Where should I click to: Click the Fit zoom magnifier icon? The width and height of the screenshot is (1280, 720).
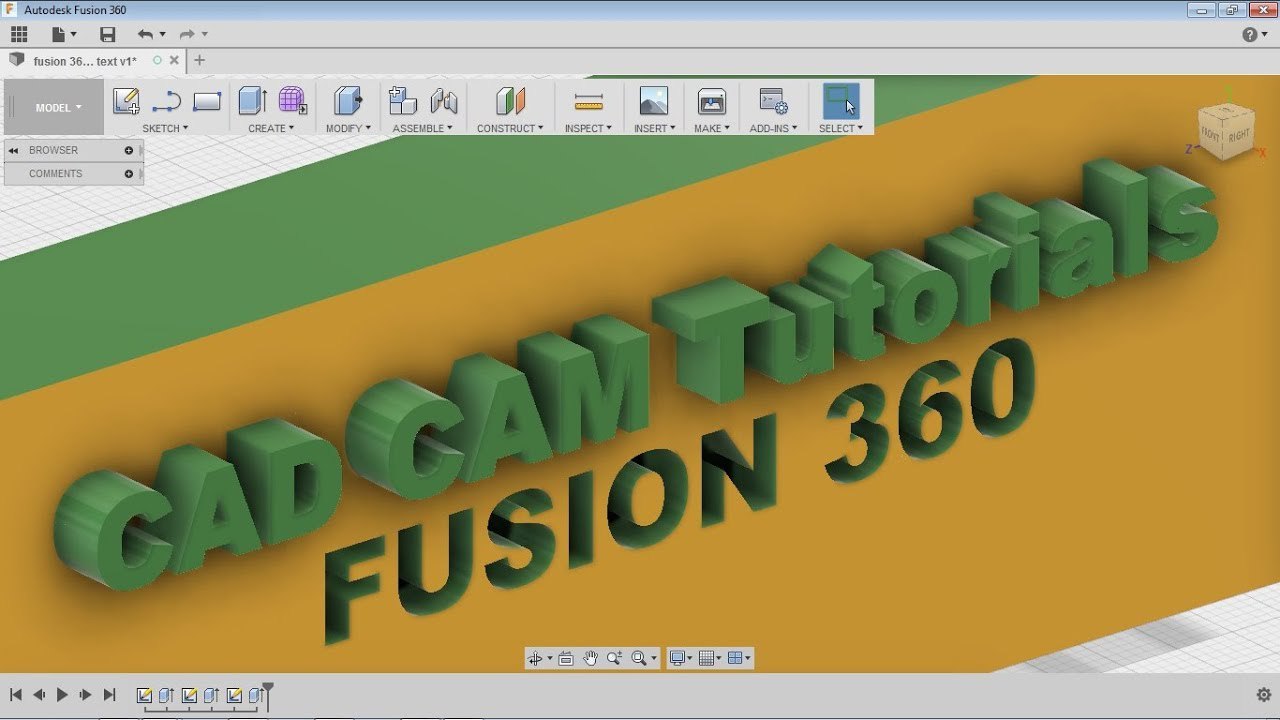point(639,658)
